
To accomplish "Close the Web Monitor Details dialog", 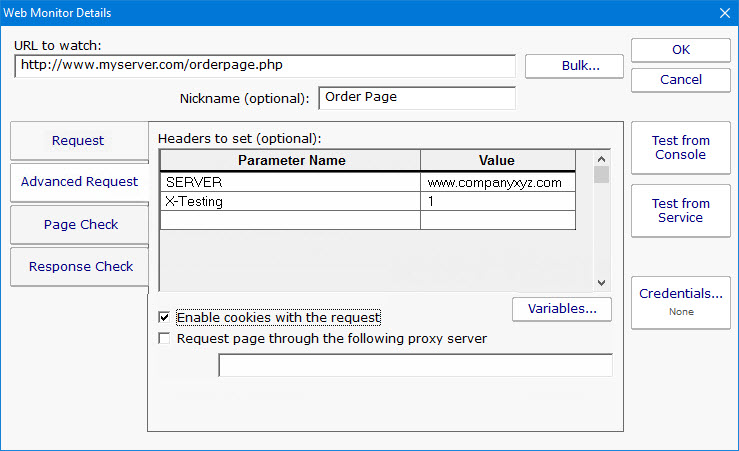I will point(724,13).
